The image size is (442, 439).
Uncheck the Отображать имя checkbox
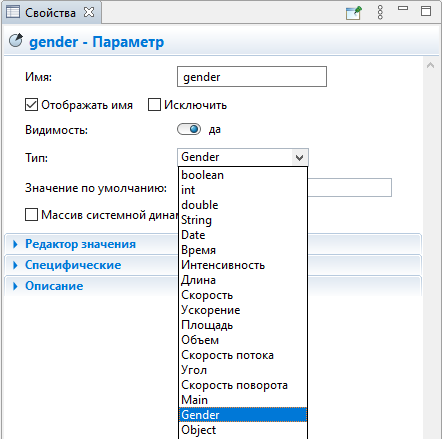(x=31, y=105)
